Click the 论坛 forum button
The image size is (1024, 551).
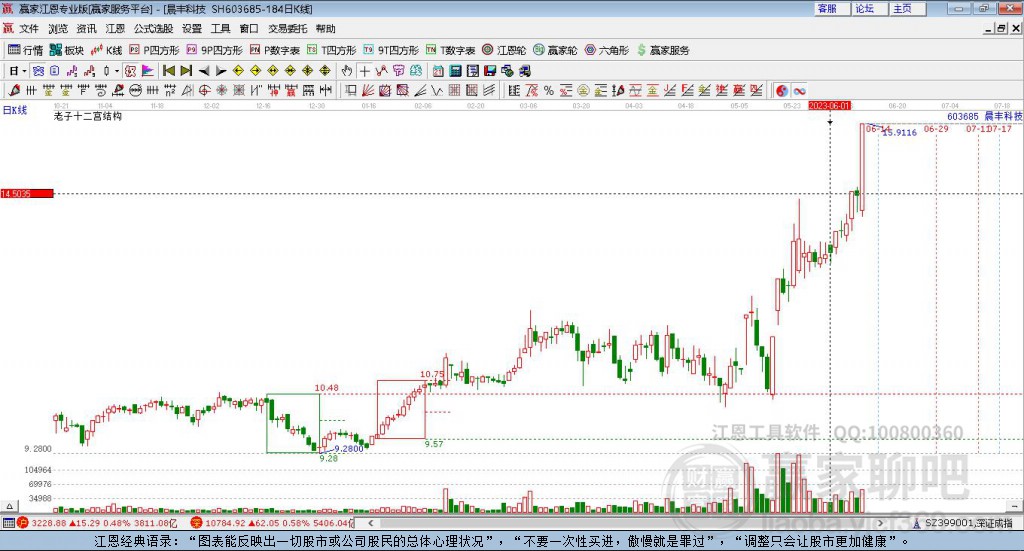[870, 8]
